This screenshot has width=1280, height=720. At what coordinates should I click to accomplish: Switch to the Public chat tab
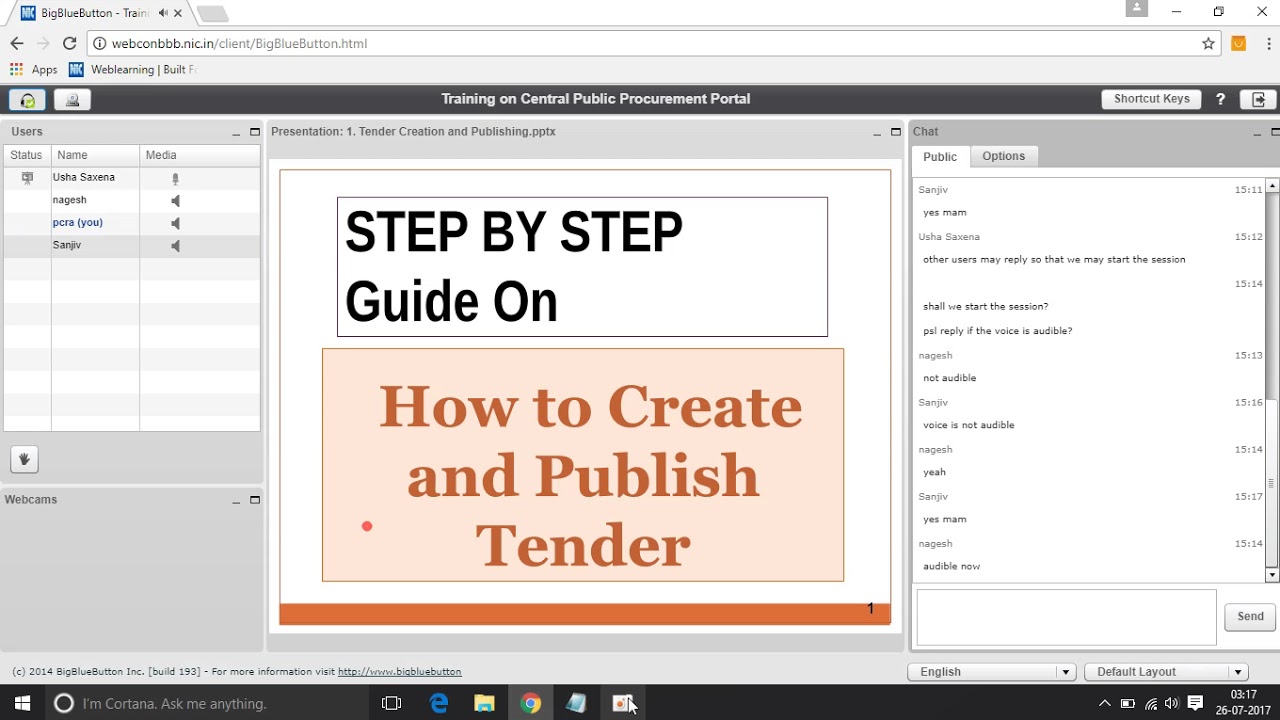(940, 157)
